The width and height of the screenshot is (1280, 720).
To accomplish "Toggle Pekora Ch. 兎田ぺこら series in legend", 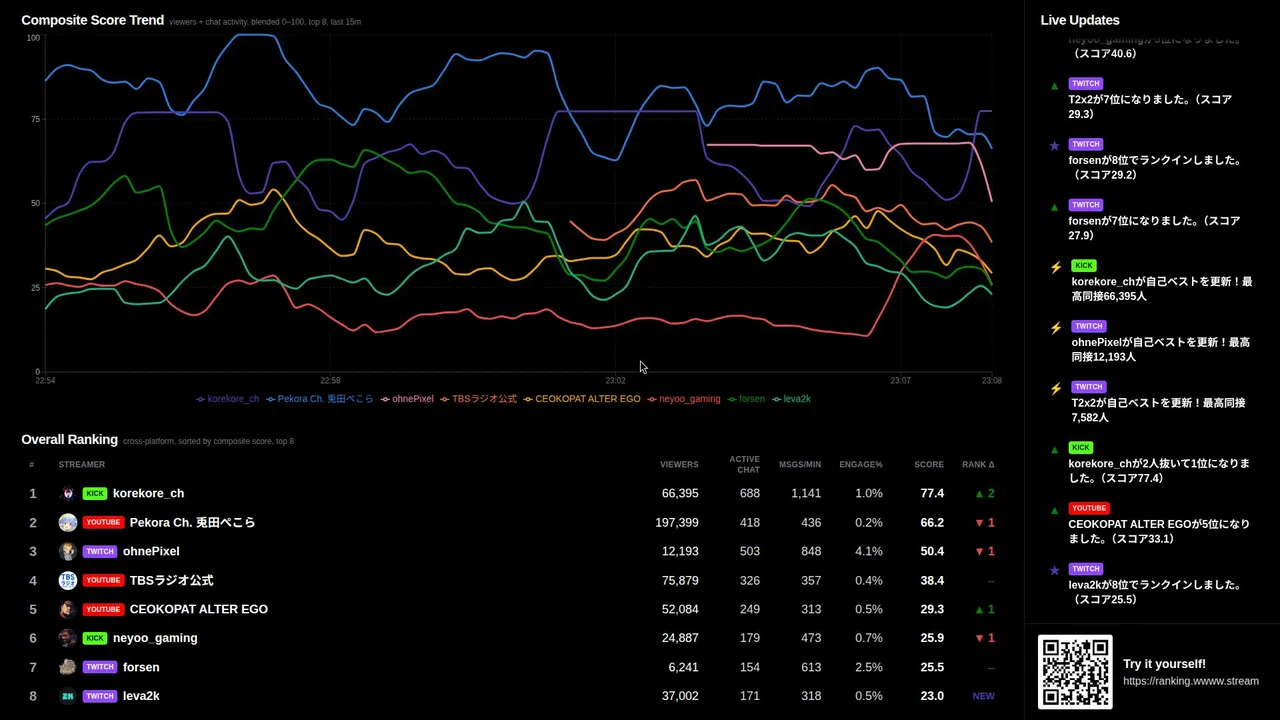I will click(320, 399).
